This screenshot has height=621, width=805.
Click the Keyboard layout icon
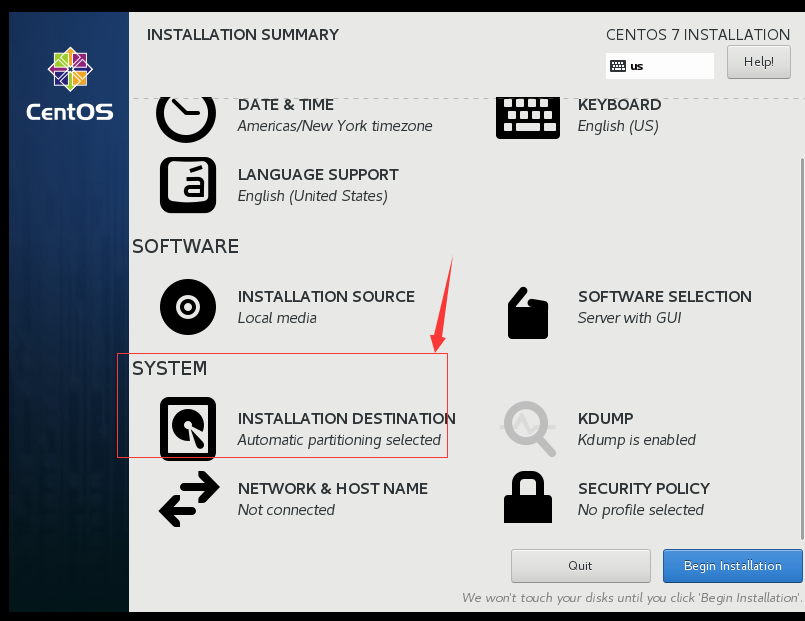coord(528,118)
